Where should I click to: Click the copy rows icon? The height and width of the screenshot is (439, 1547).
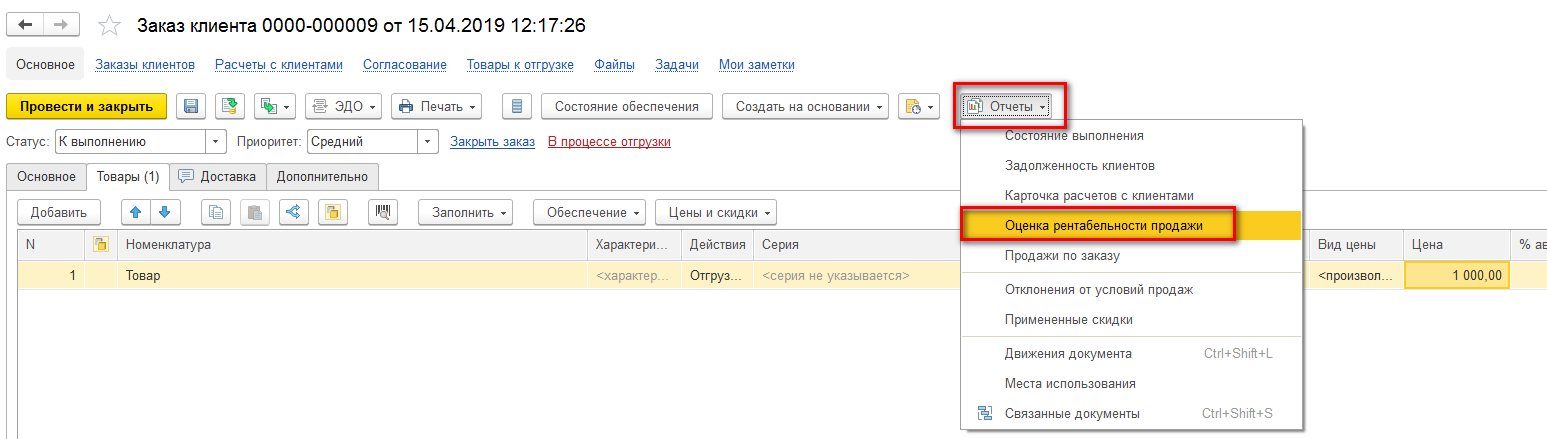[x=216, y=212]
